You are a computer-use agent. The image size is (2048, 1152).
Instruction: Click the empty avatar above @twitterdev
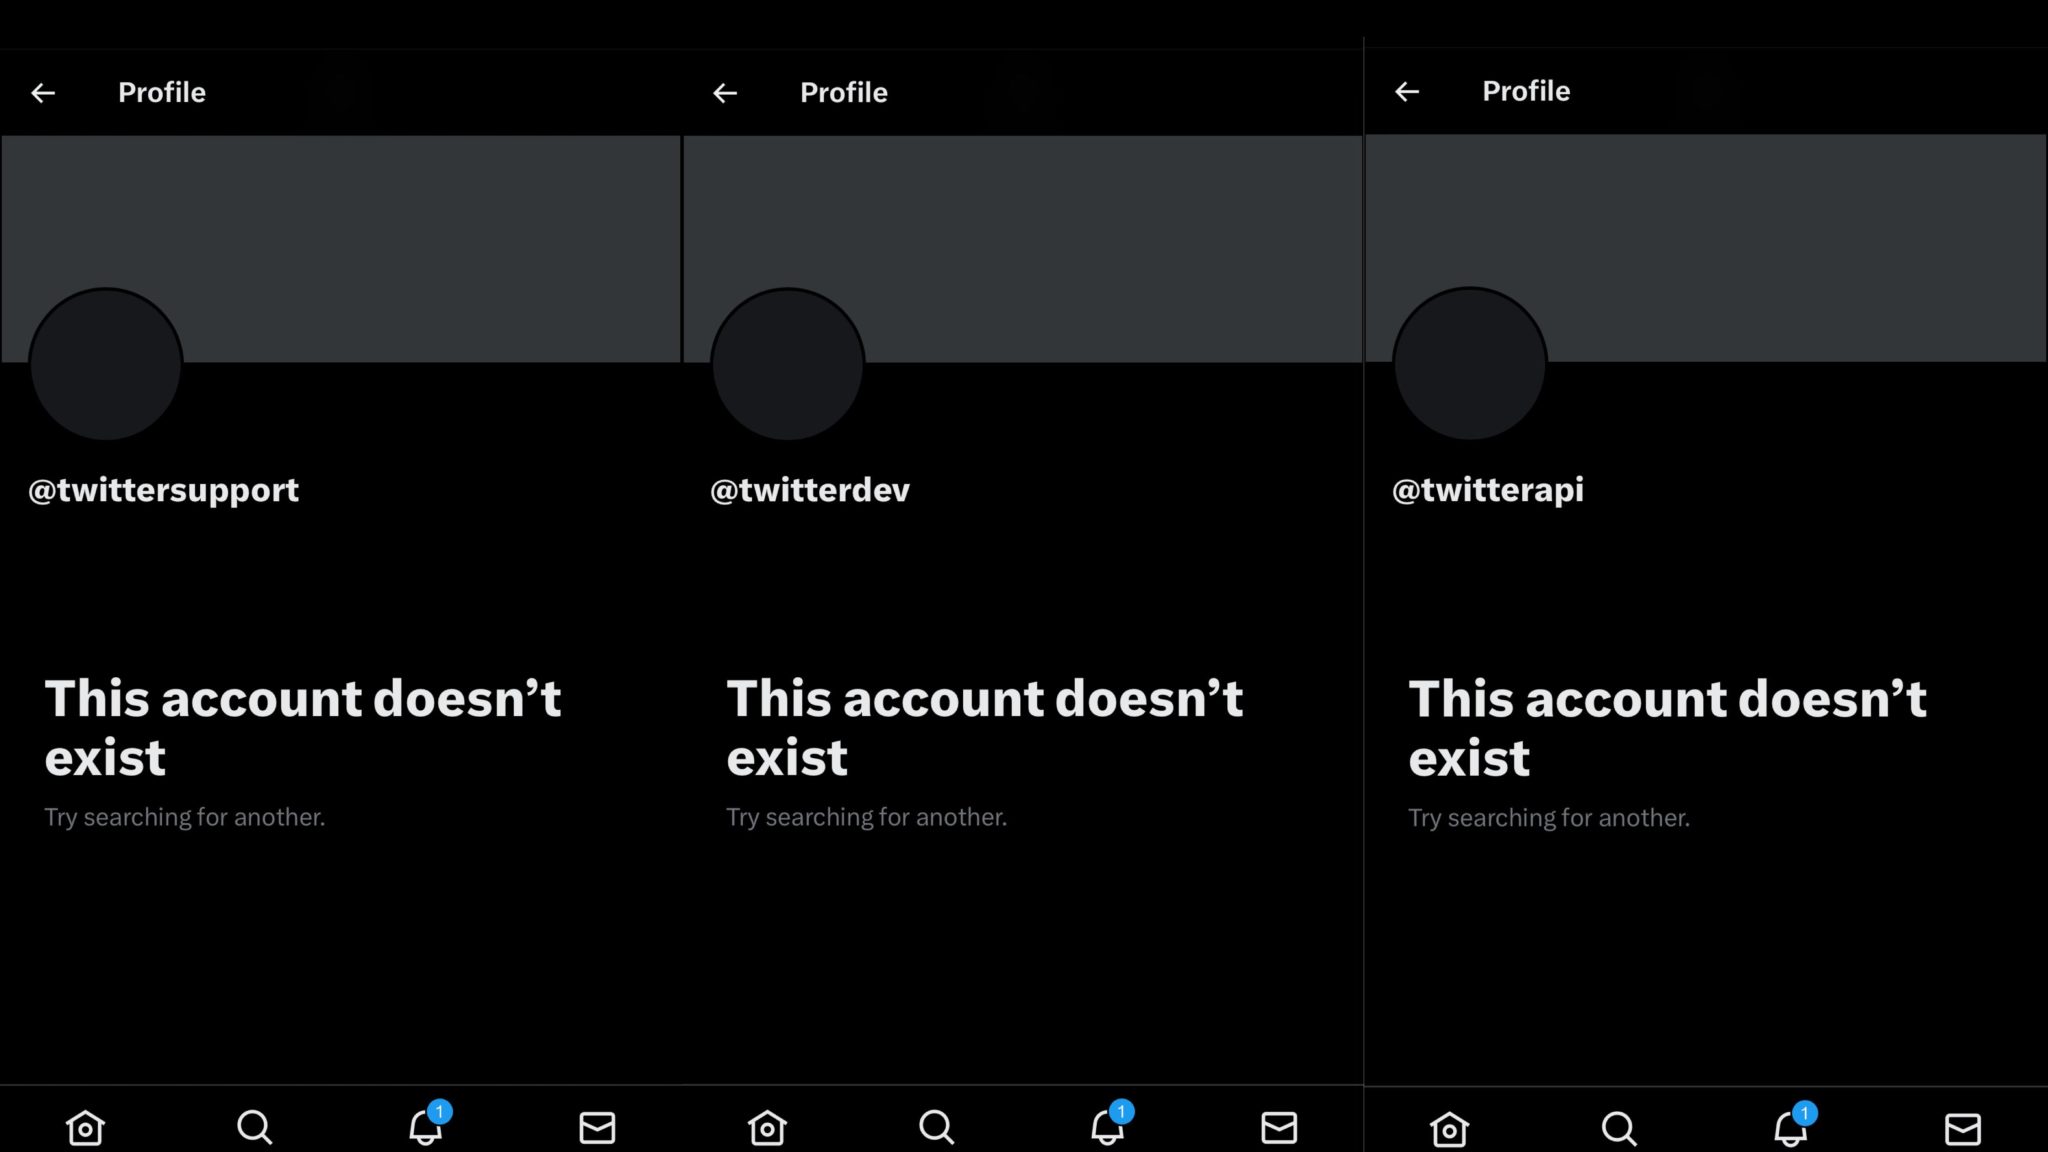click(x=788, y=365)
